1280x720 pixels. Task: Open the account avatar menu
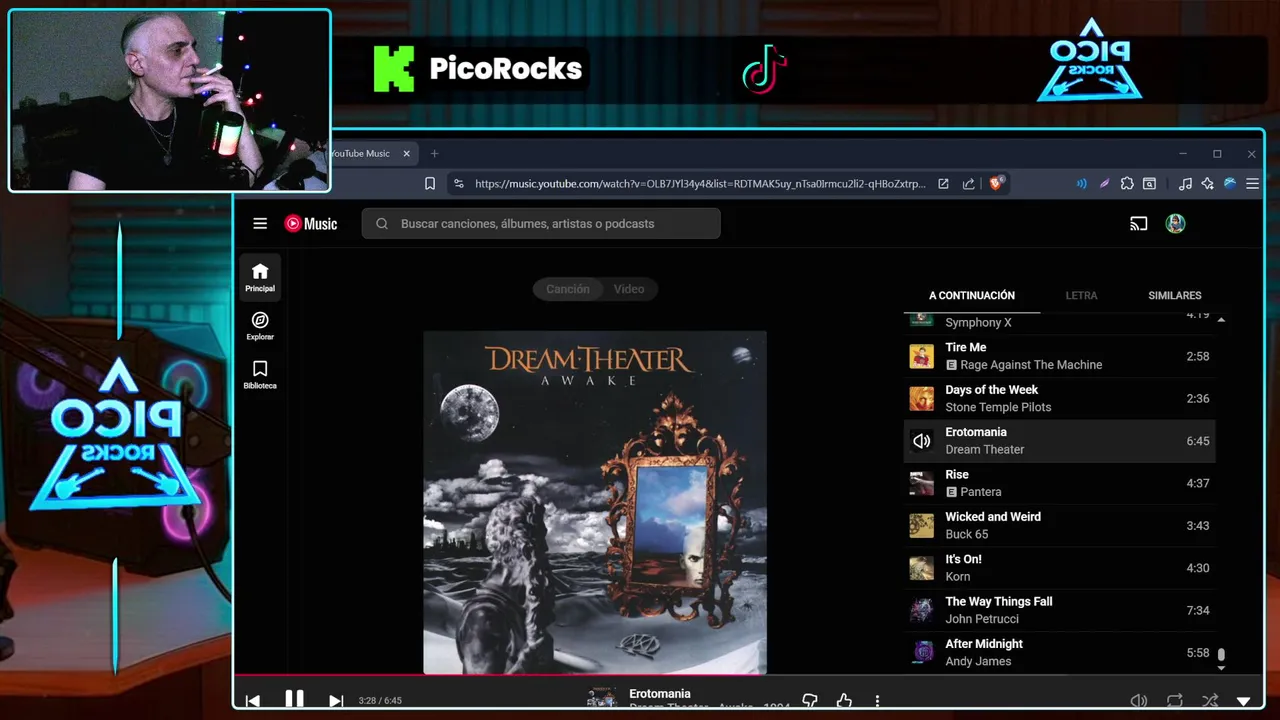(1175, 224)
